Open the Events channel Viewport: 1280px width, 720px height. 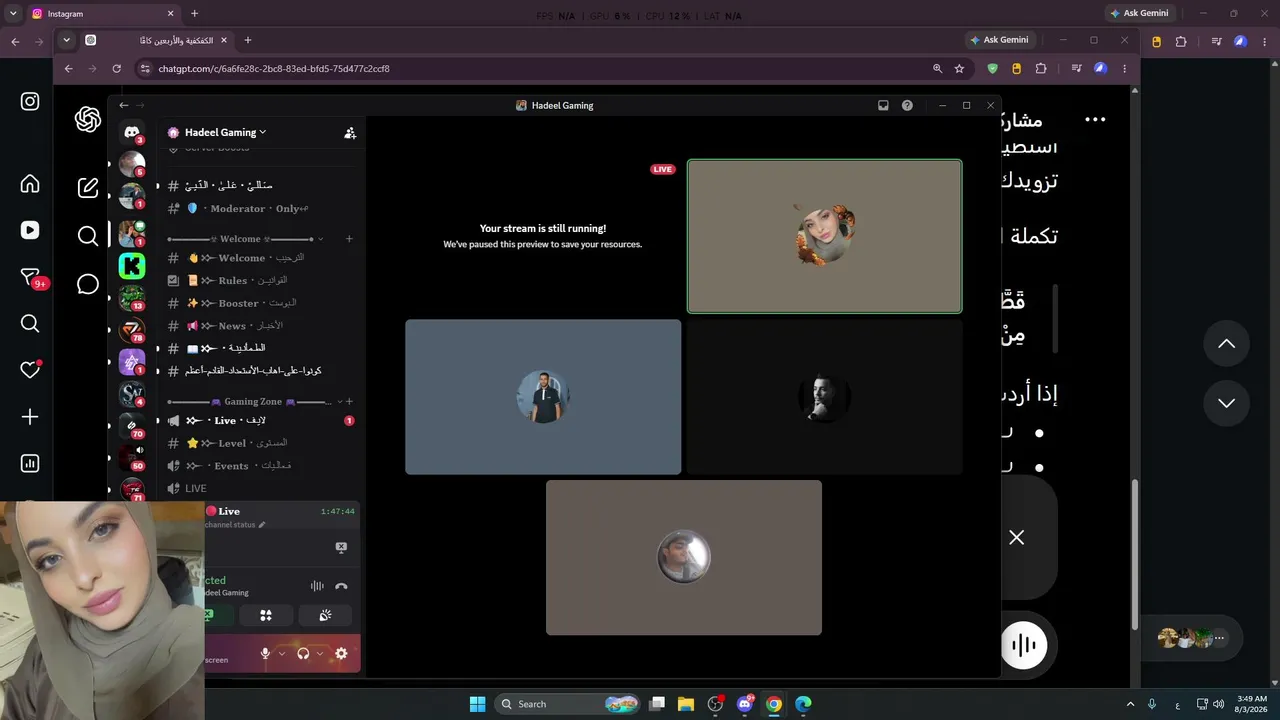point(257,466)
